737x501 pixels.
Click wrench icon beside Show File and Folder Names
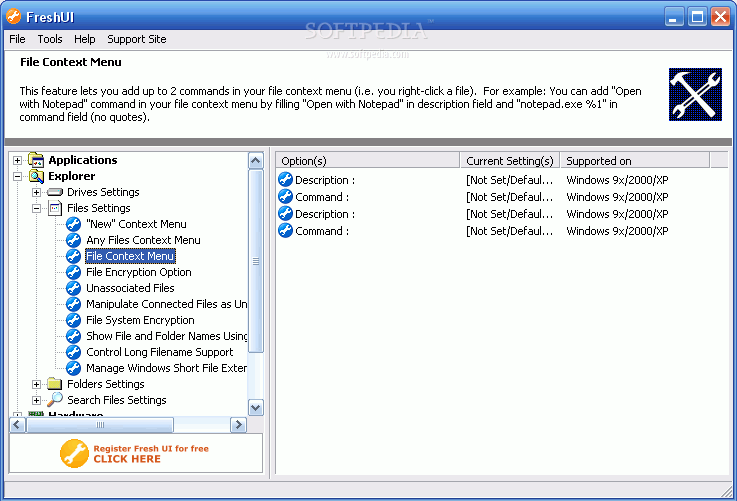[x=73, y=336]
